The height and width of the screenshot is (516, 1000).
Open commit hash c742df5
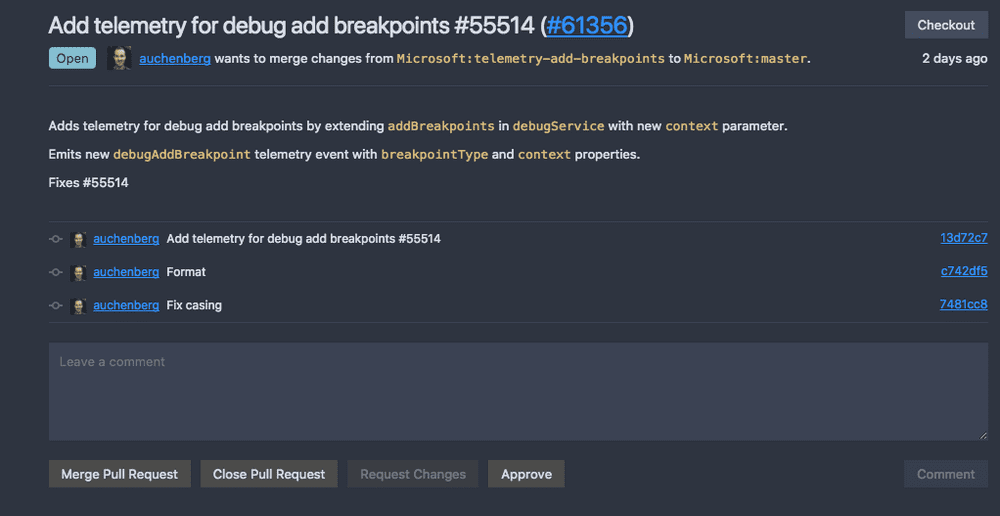pos(963,271)
